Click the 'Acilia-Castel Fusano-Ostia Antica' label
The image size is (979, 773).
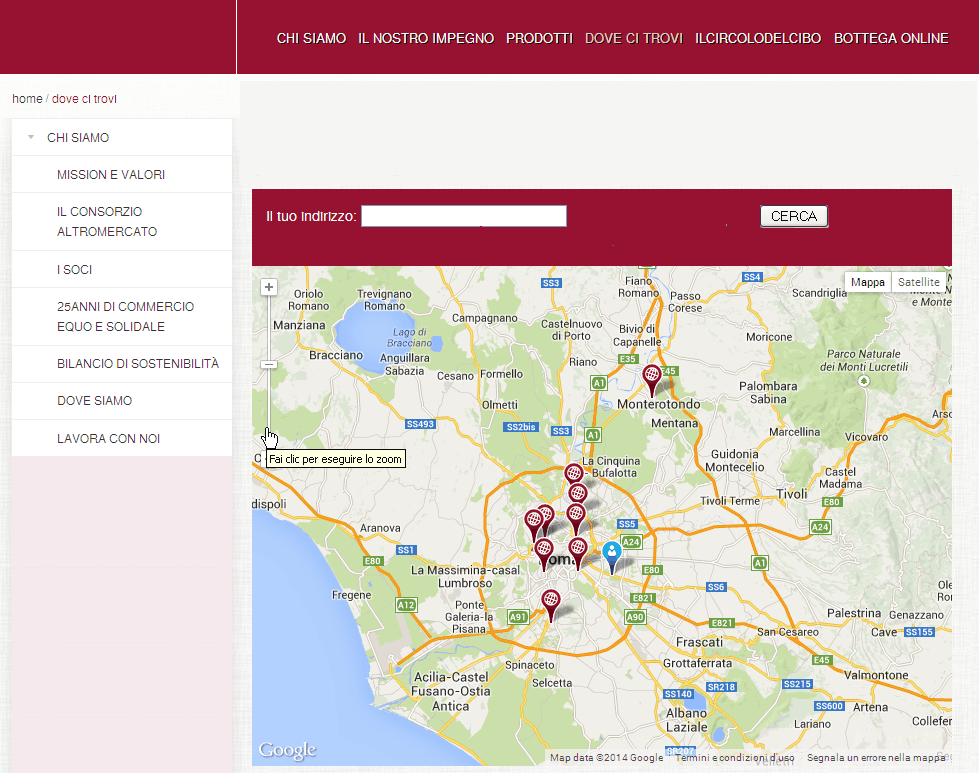coord(451,692)
